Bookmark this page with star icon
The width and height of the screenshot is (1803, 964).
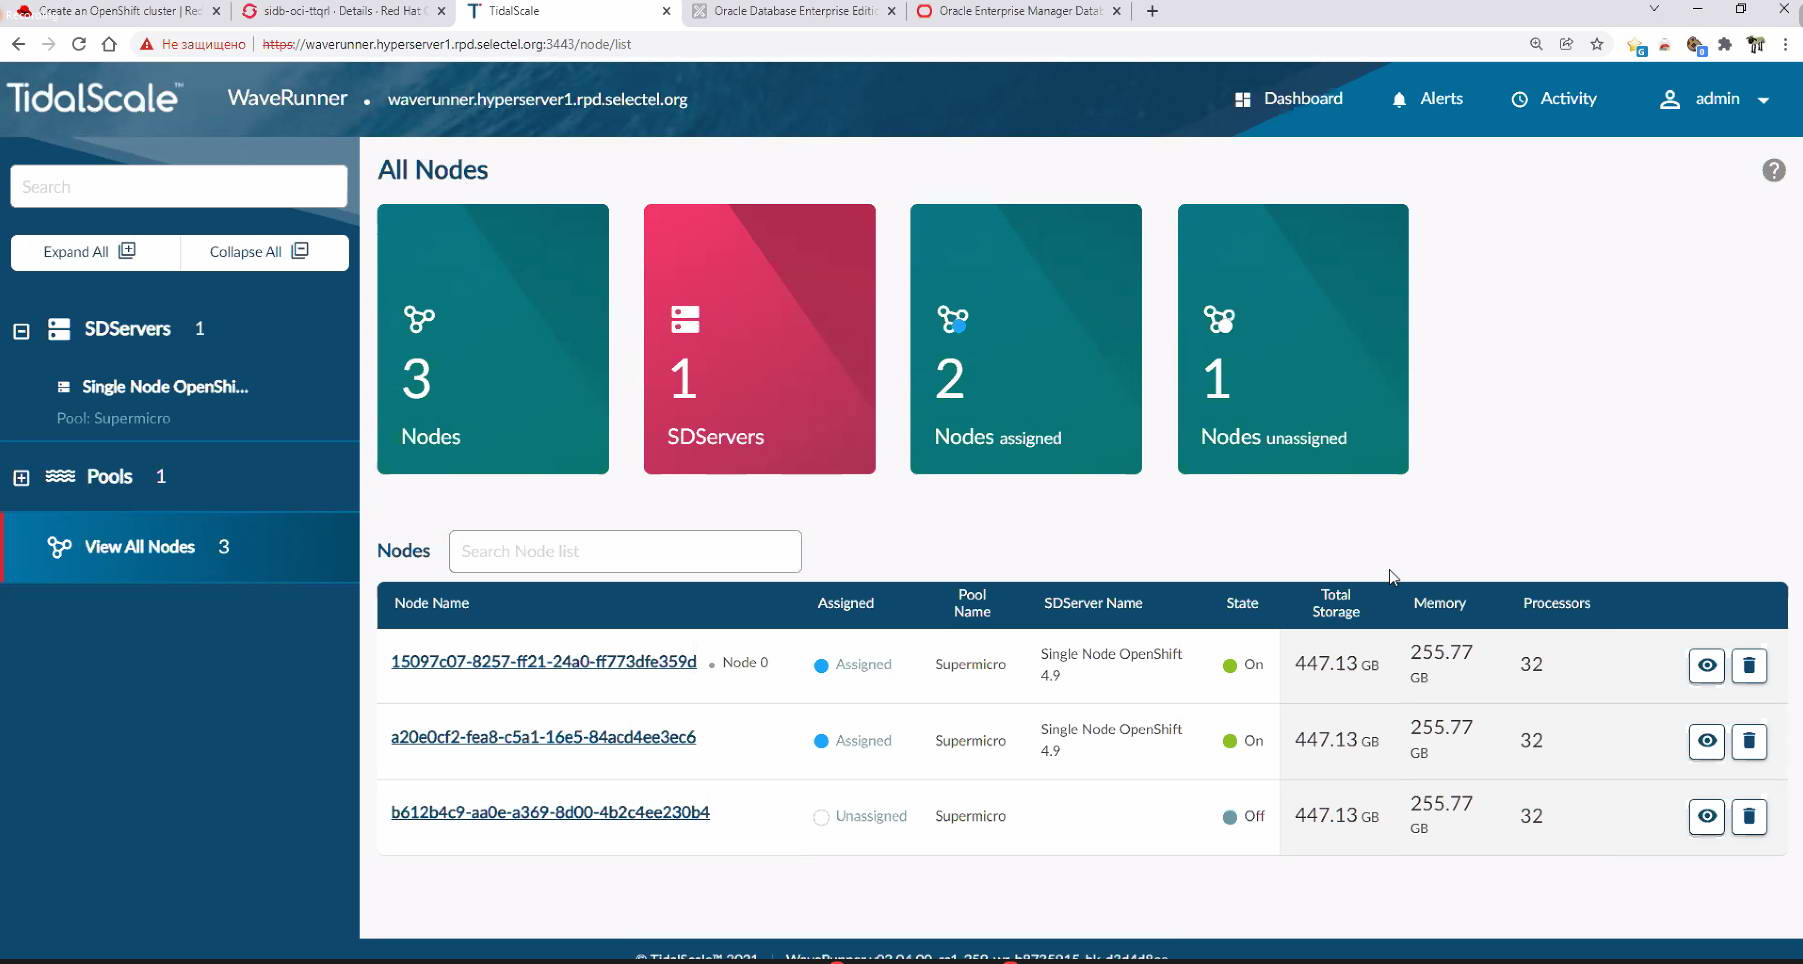[x=1597, y=44]
